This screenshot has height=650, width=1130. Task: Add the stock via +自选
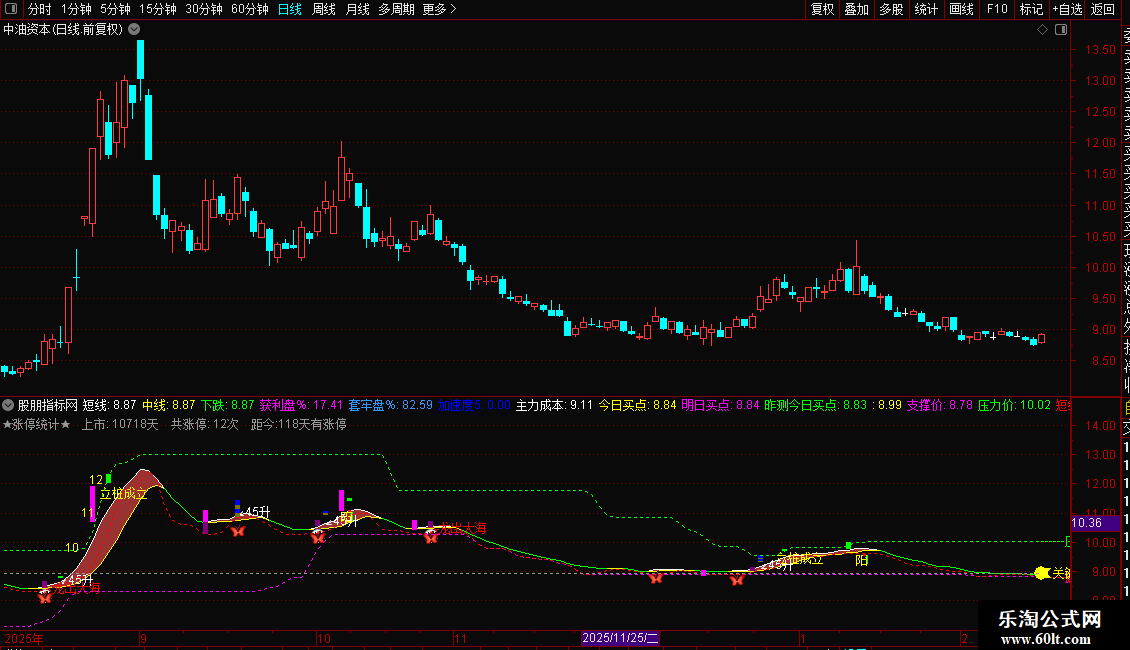(x=1067, y=9)
